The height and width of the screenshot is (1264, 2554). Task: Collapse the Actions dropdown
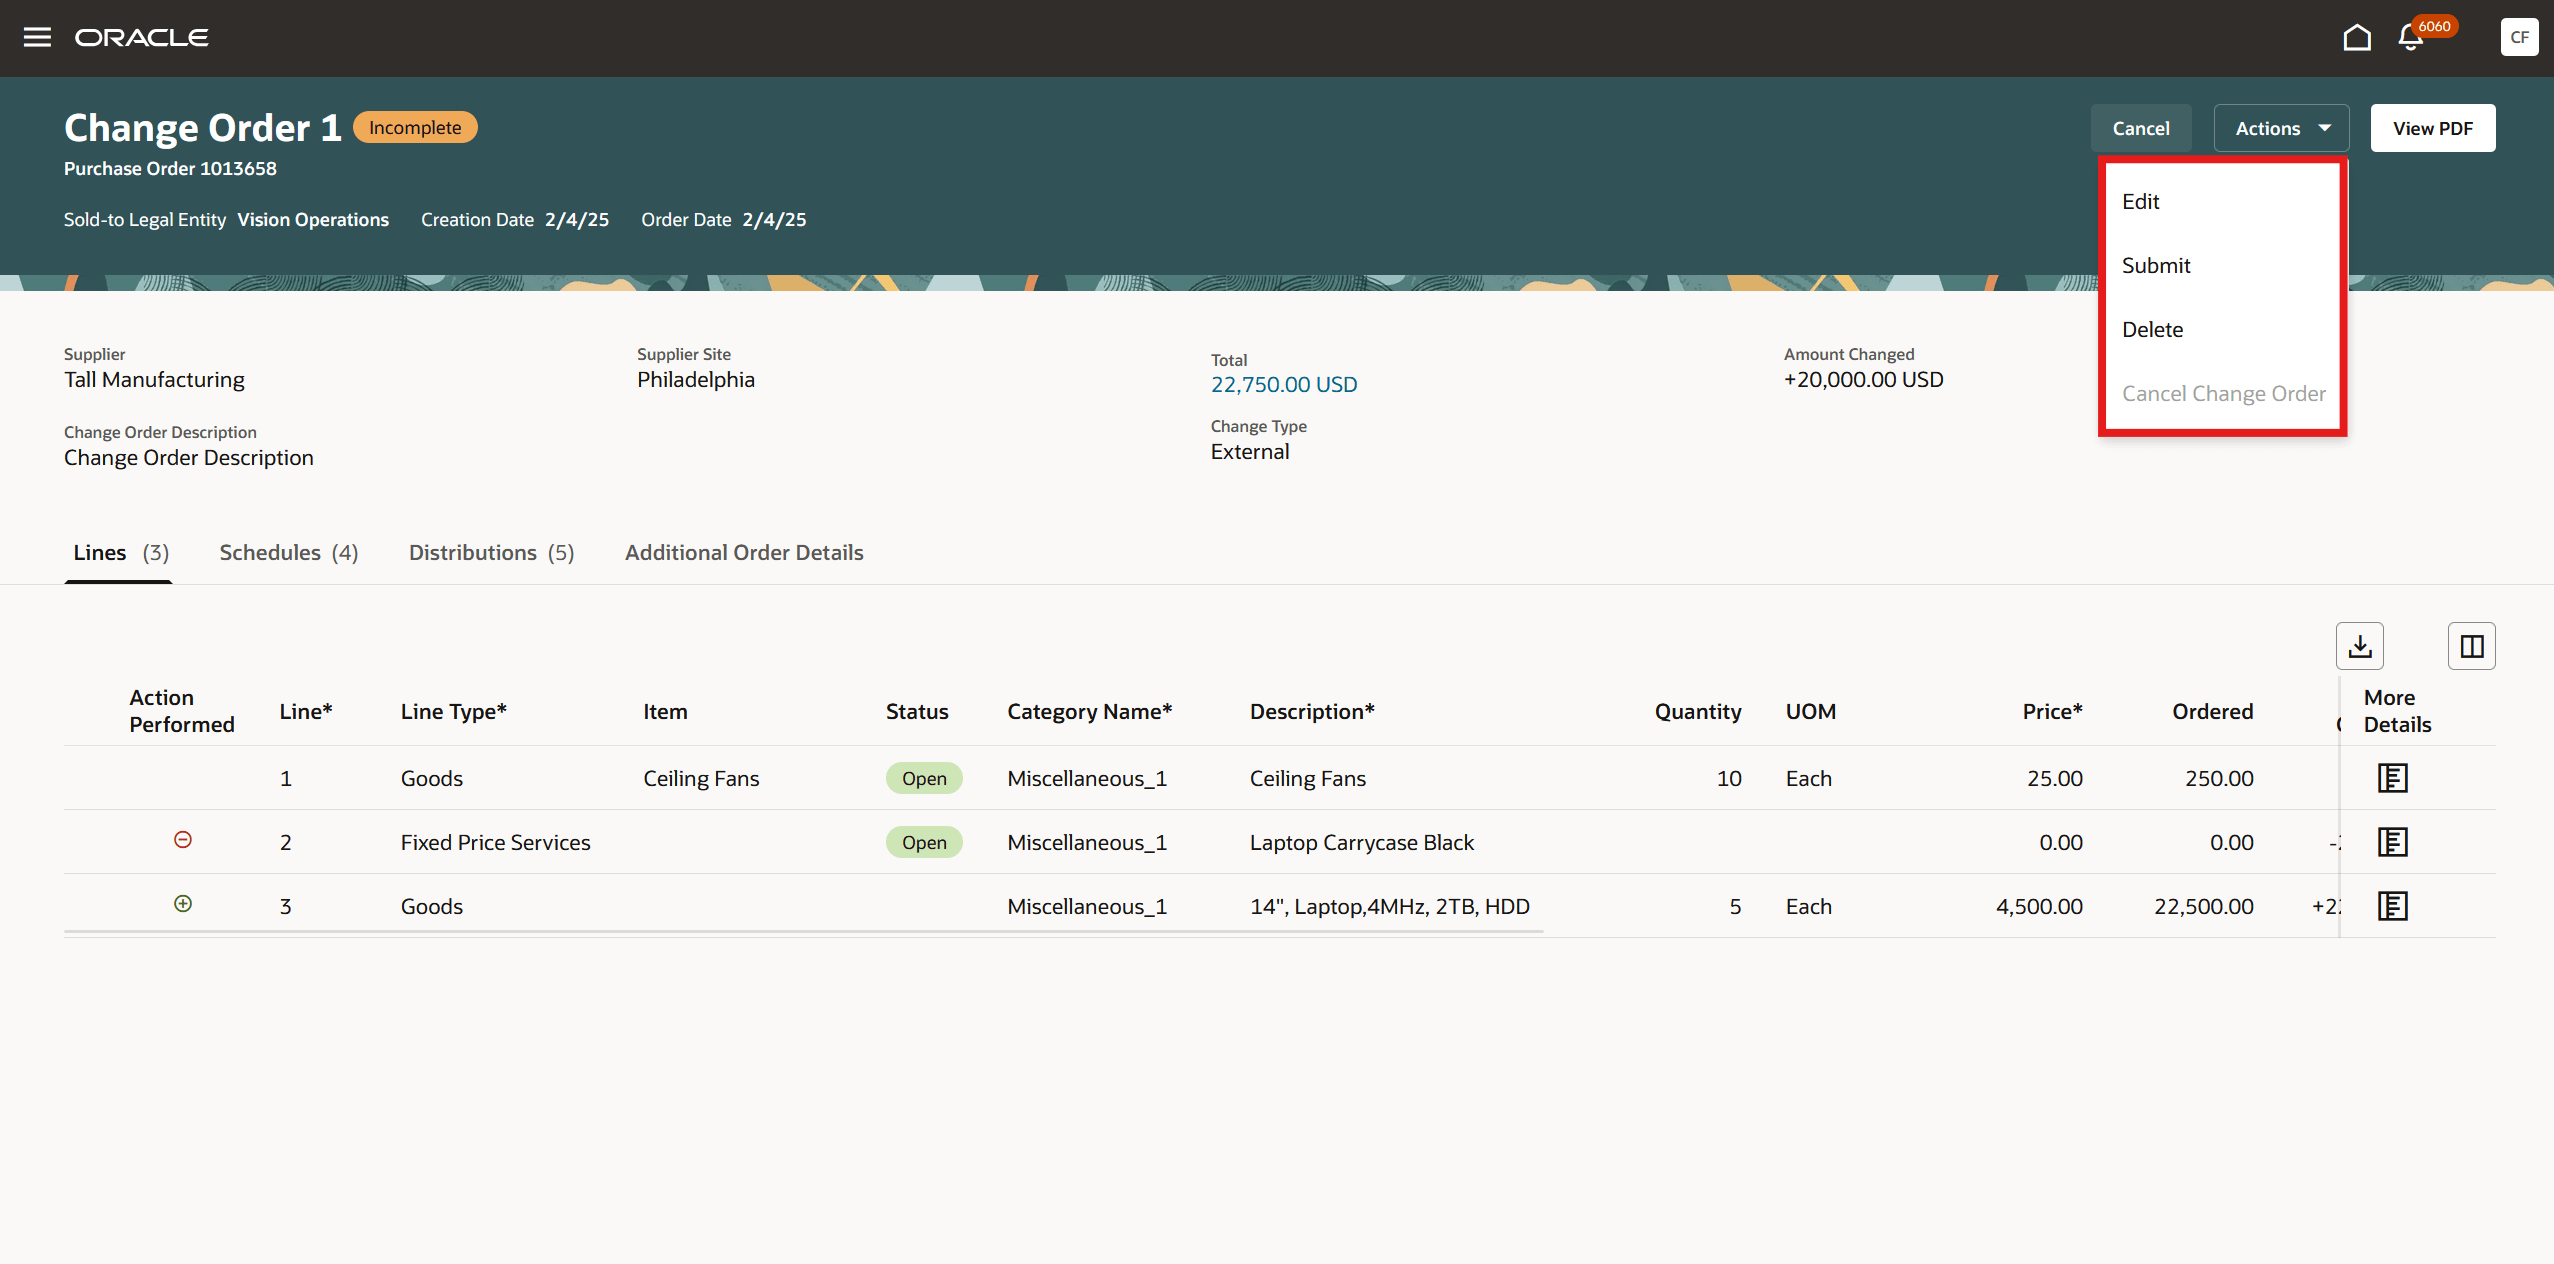click(x=2281, y=128)
